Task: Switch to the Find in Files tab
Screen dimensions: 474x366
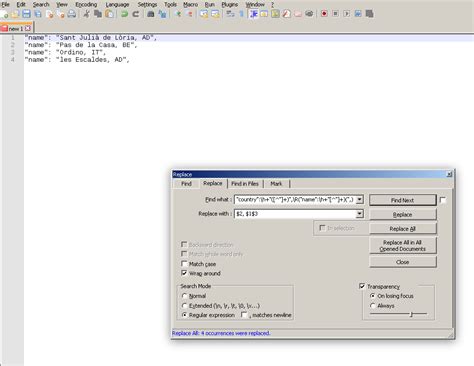Action: tap(245, 184)
